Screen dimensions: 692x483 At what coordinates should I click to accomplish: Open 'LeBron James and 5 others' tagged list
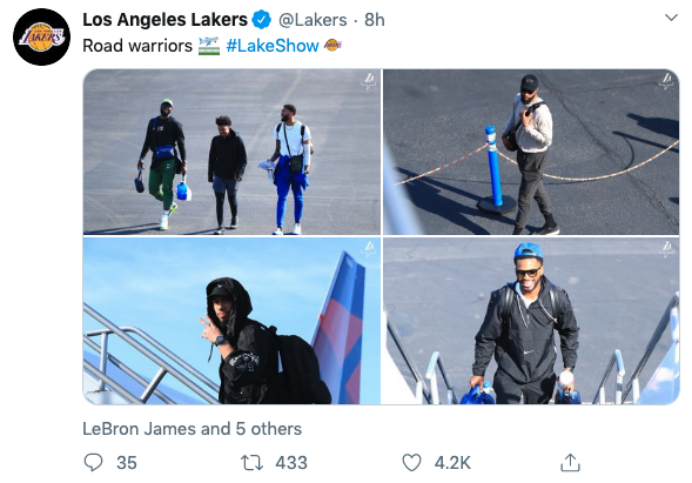coord(192,429)
